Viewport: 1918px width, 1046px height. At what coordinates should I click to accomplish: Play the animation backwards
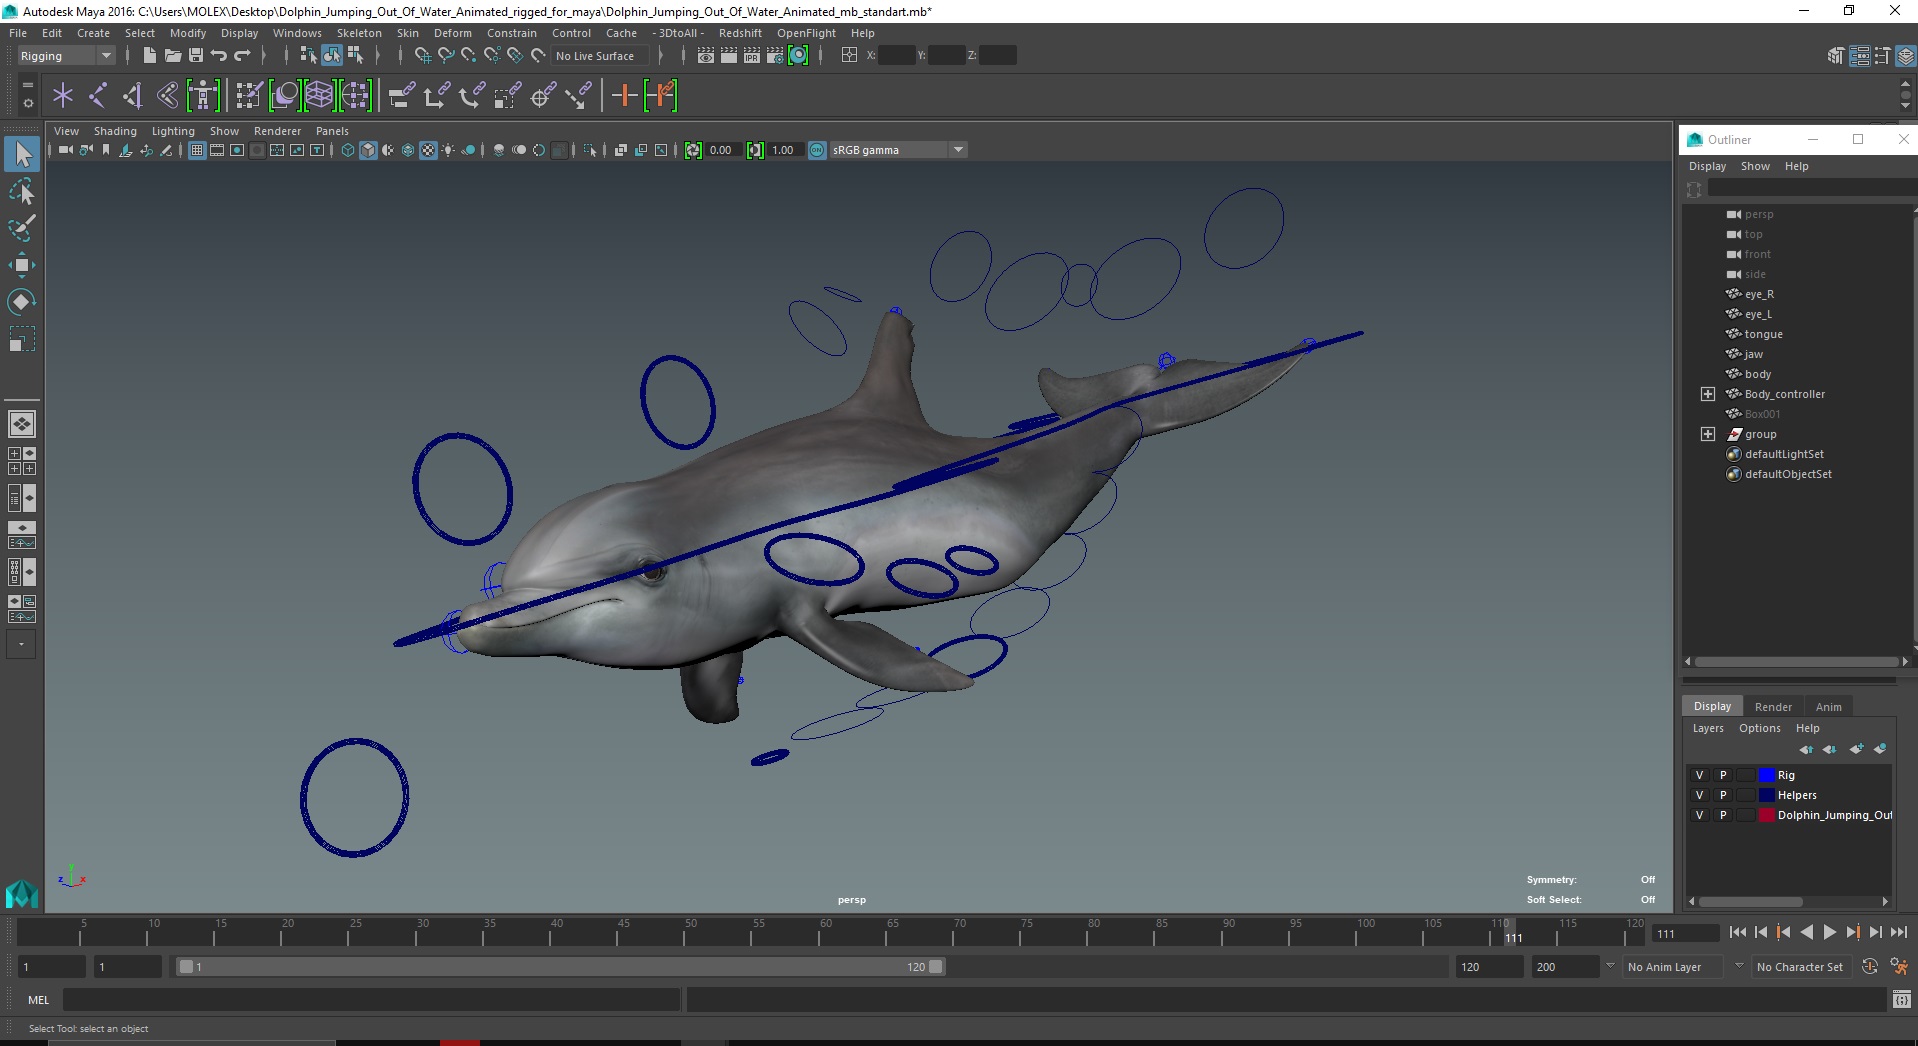point(1806,932)
